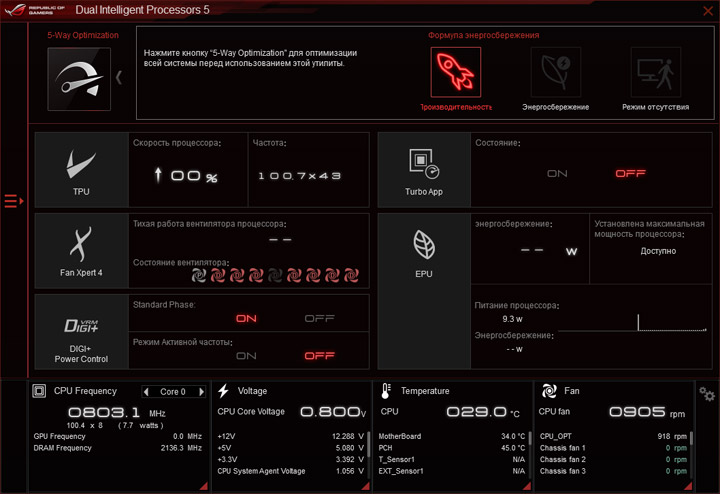Switch to previous core with left arrow

pos(146,392)
